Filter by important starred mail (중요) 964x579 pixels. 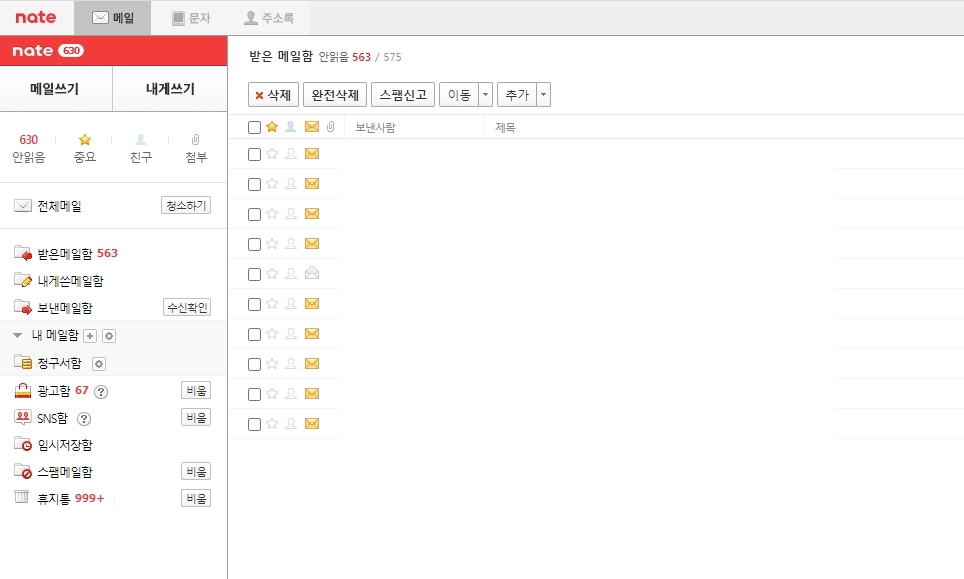(x=85, y=147)
